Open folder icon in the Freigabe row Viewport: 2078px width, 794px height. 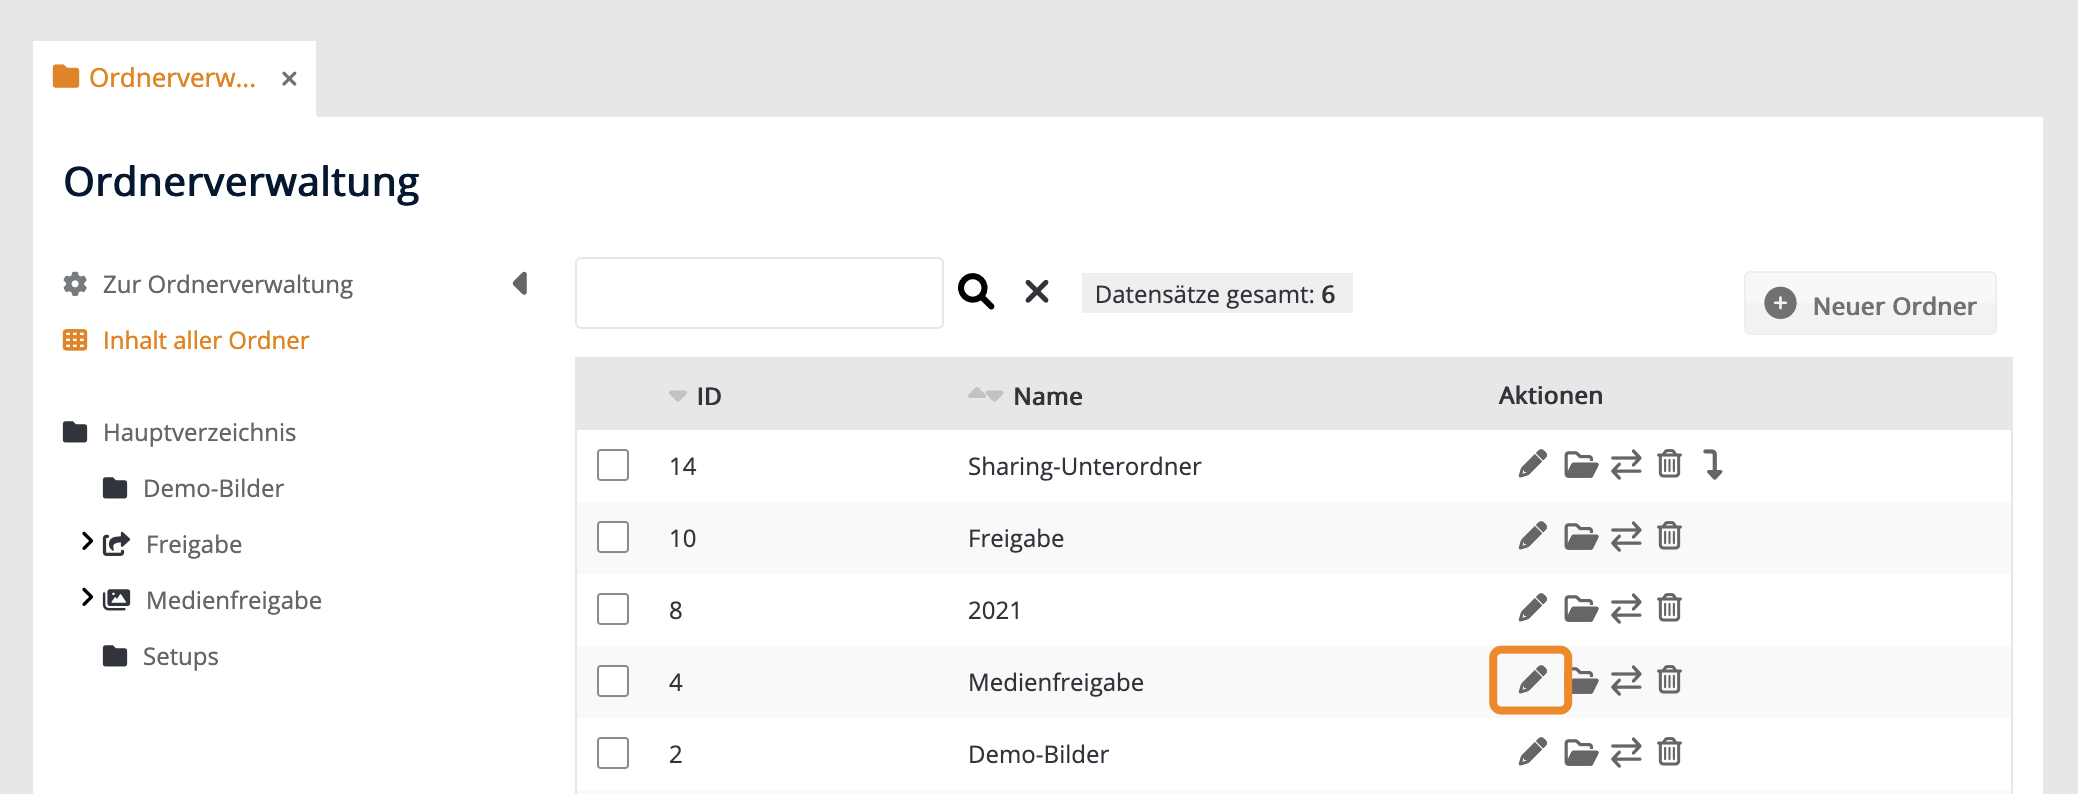click(x=1580, y=537)
